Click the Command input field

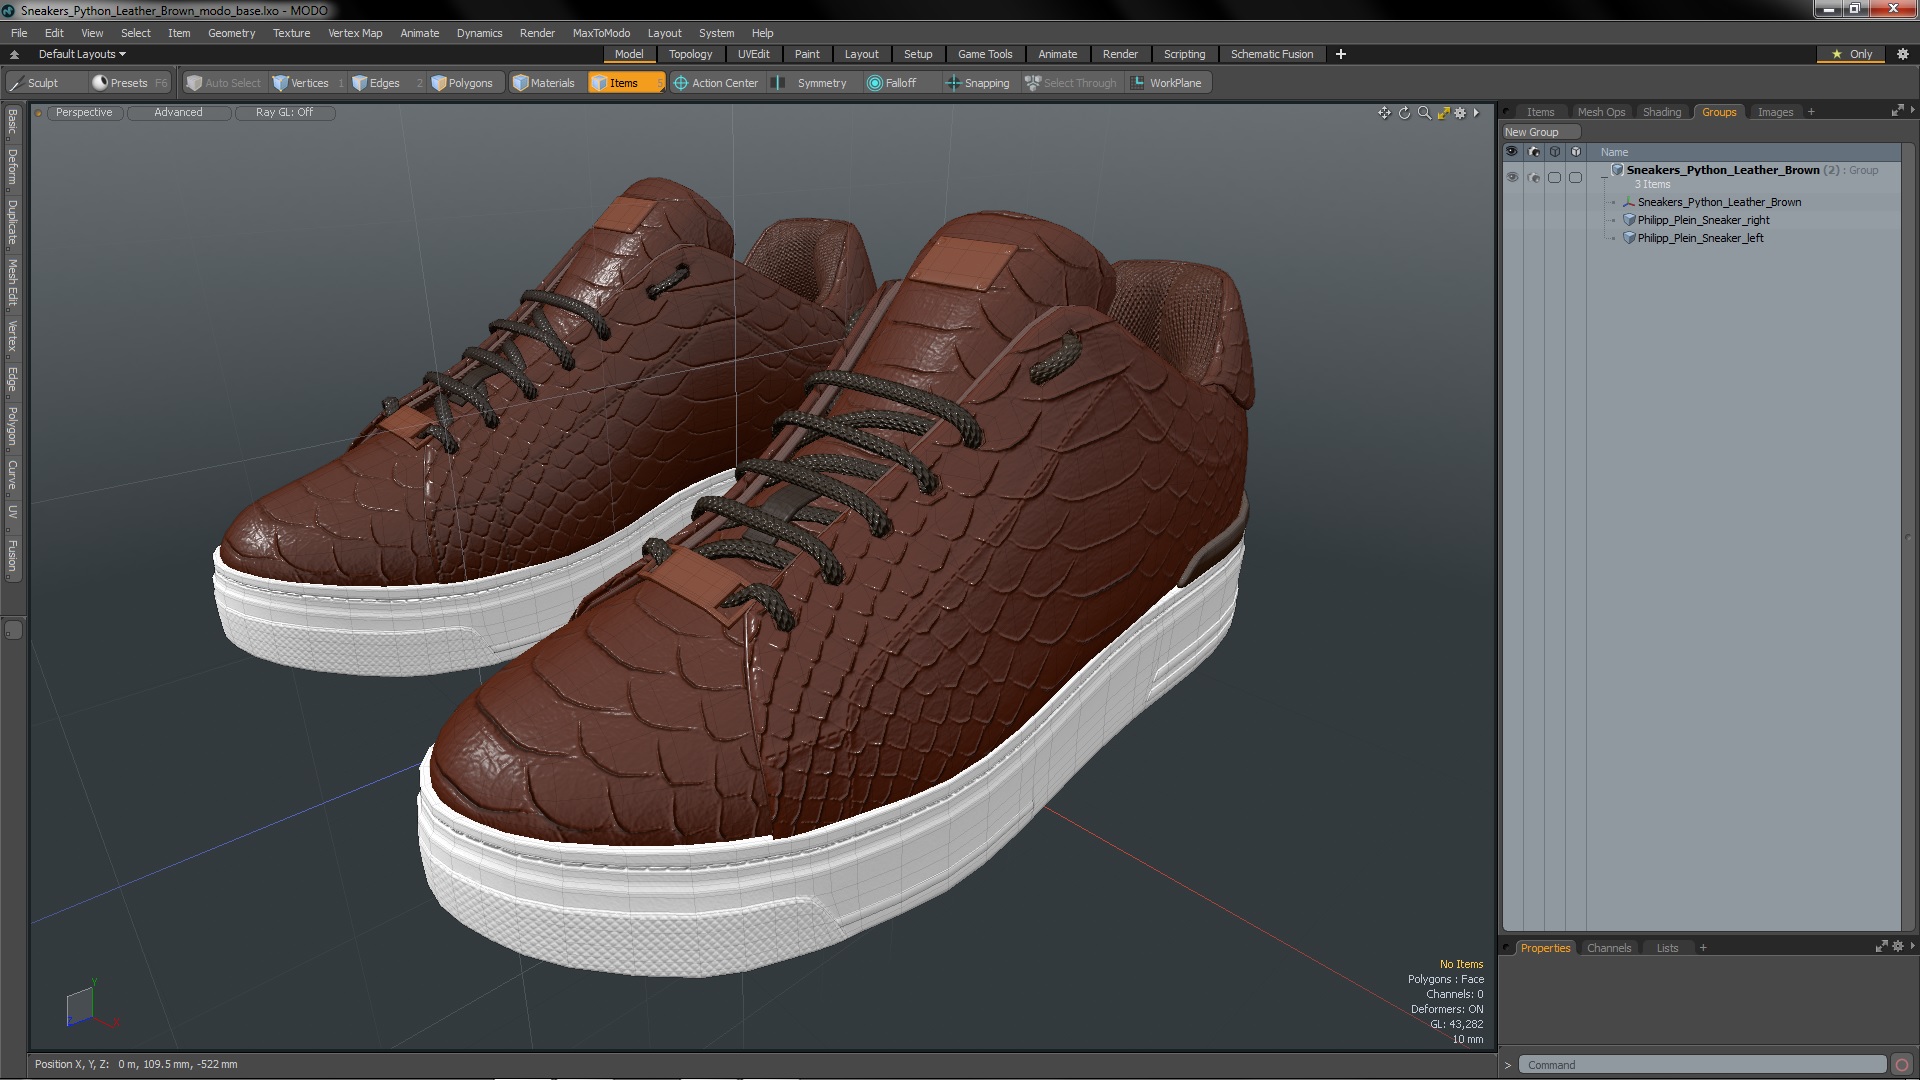click(1700, 1065)
